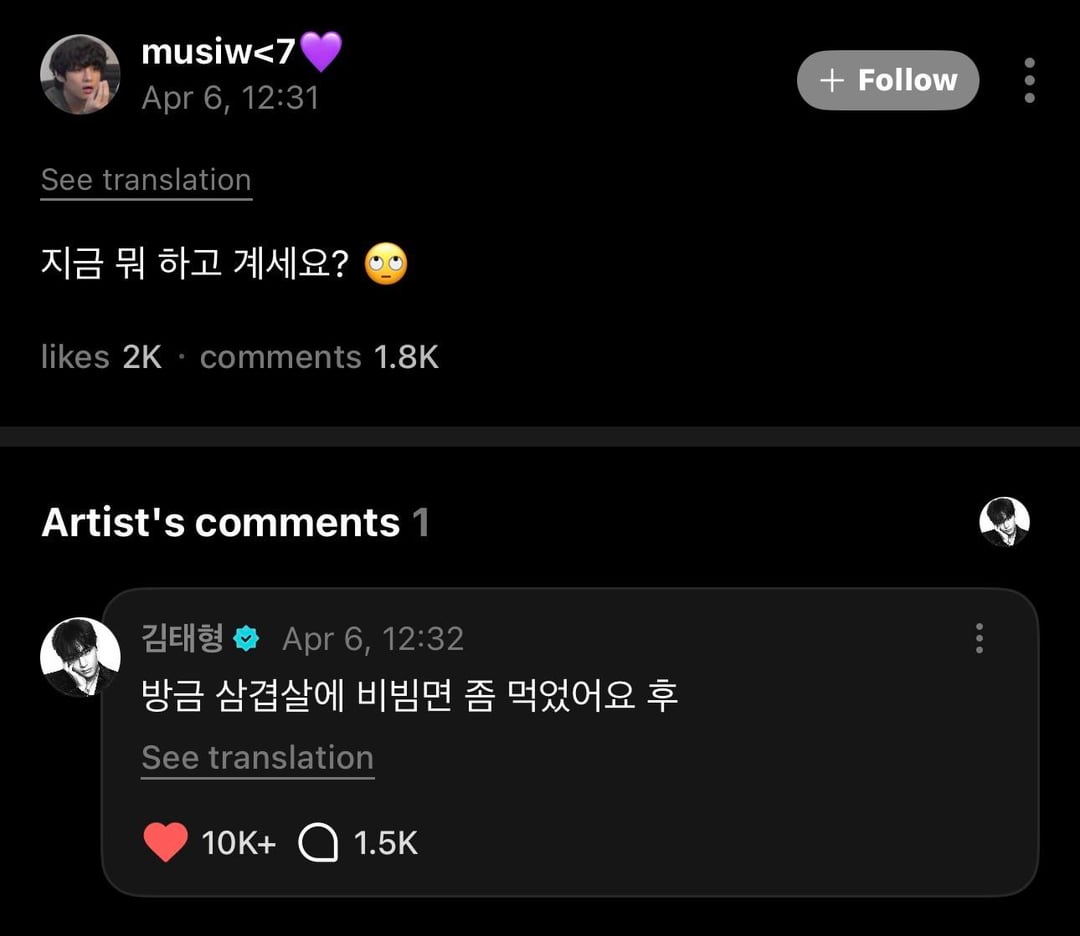Viewport: 1080px width, 936px height.
Task: Tap the 10K+ like count
Action: (238, 843)
